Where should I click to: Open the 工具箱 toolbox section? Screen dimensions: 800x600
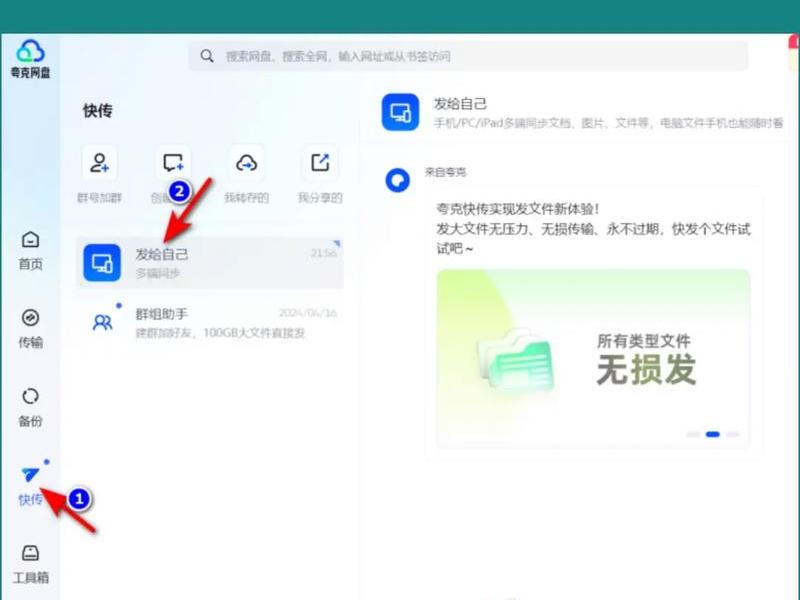(30, 563)
